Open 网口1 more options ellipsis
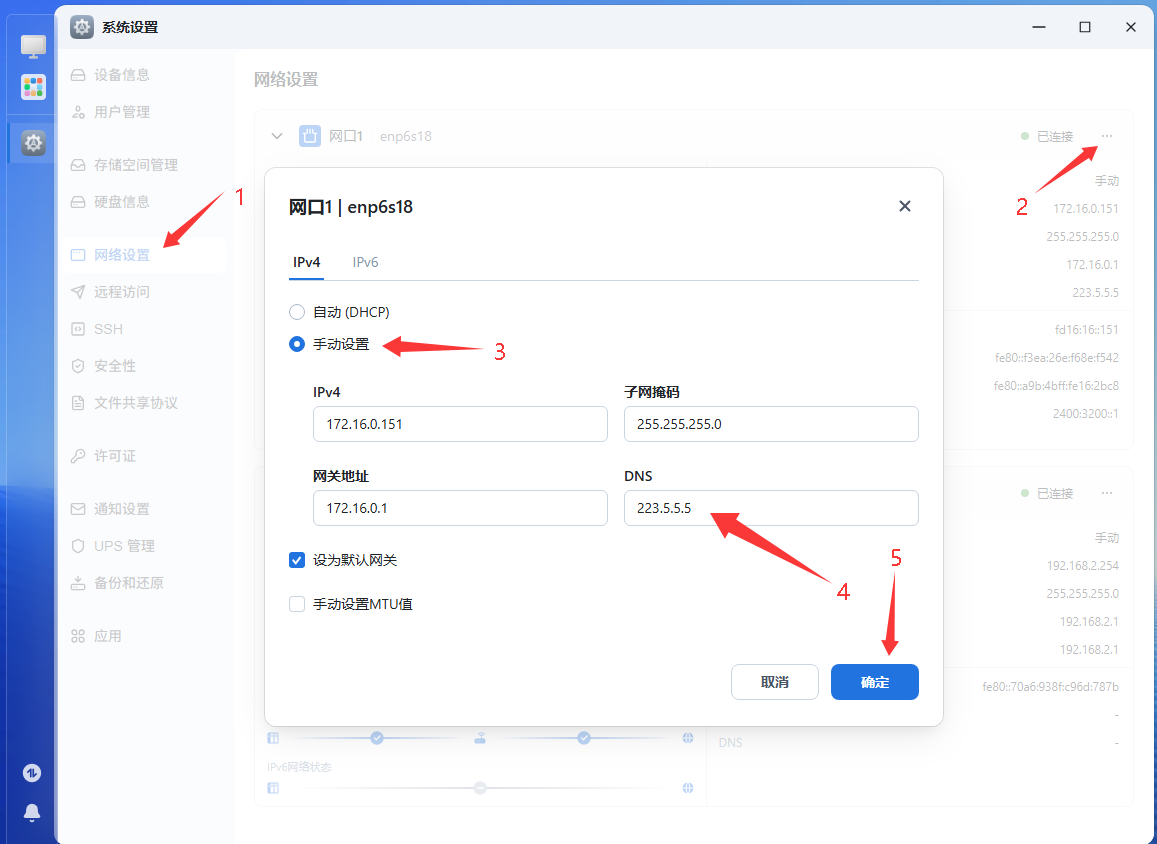The height and width of the screenshot is (844, 1157). click(x=1107, y=136)
